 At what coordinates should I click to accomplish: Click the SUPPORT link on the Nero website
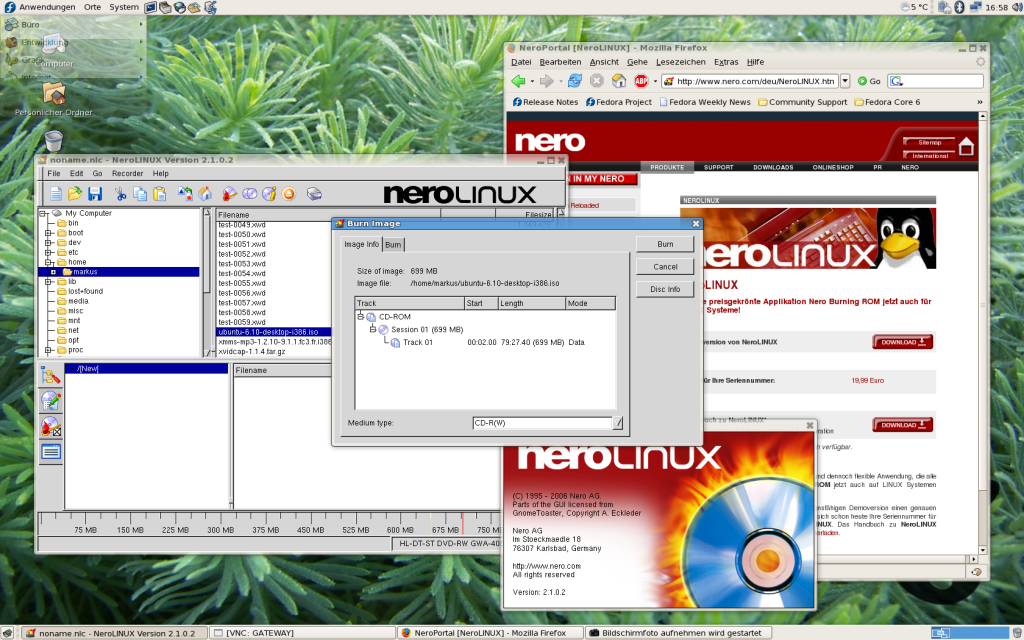pos(718,167)
